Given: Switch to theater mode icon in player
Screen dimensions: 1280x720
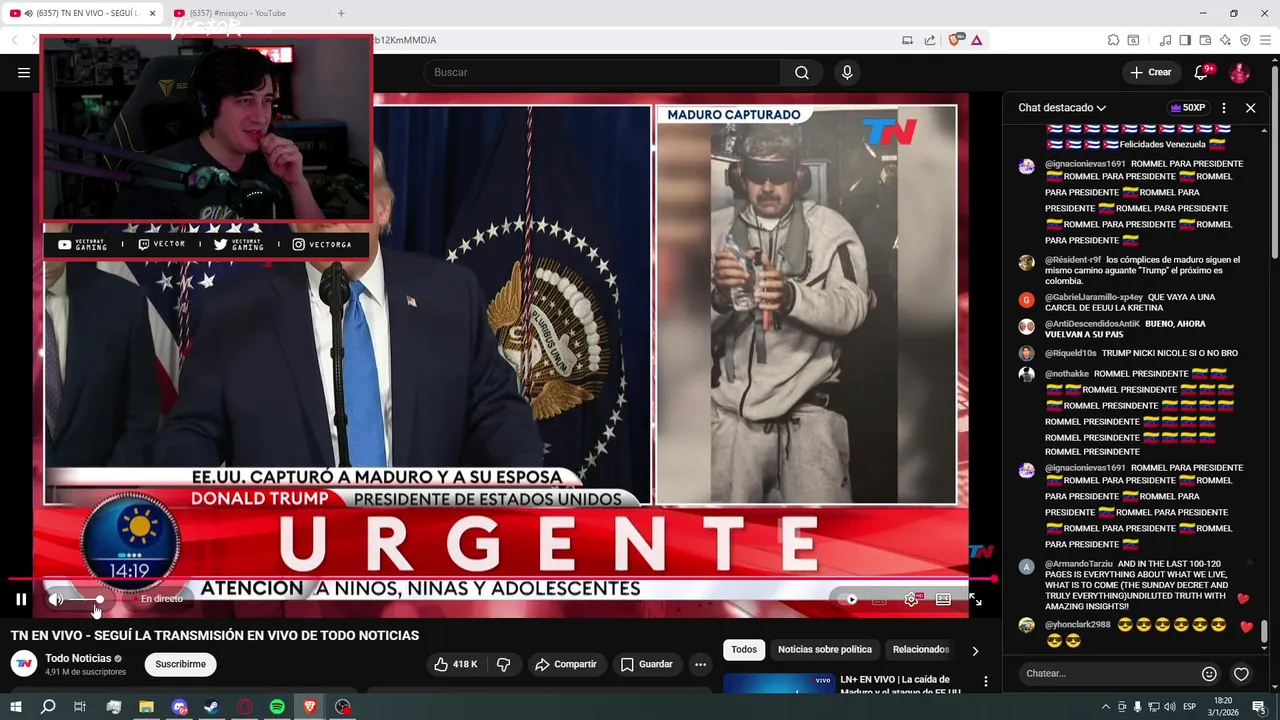Looking at the screenshot, I should tap(943, 599).
